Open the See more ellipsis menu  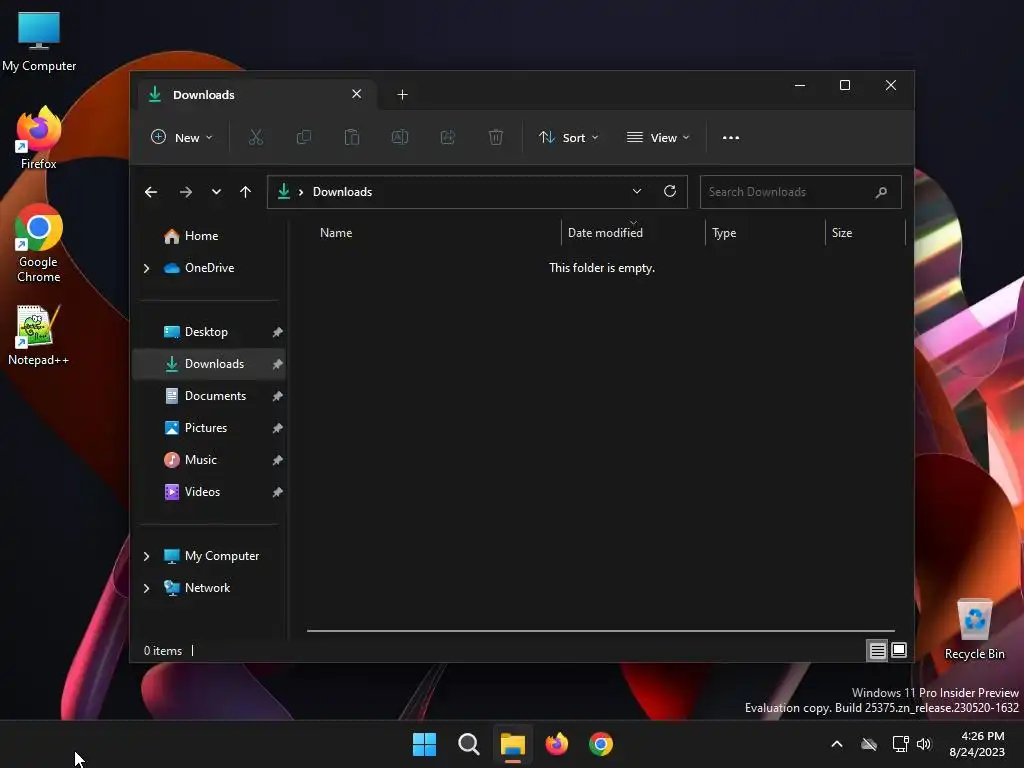tap(731, 138)
